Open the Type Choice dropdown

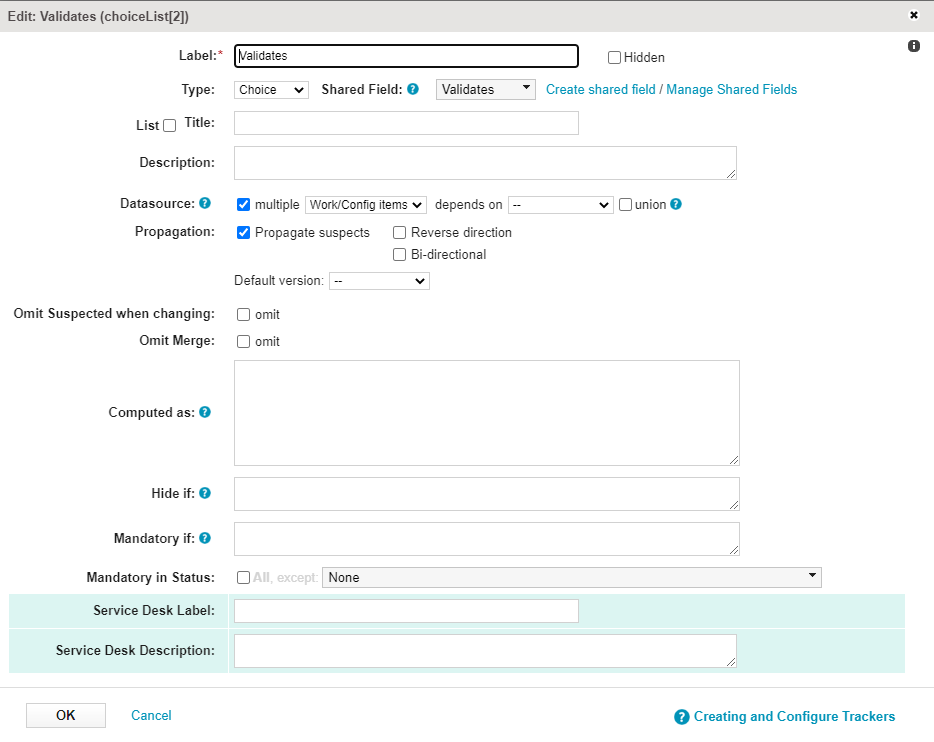click(271, 90)
